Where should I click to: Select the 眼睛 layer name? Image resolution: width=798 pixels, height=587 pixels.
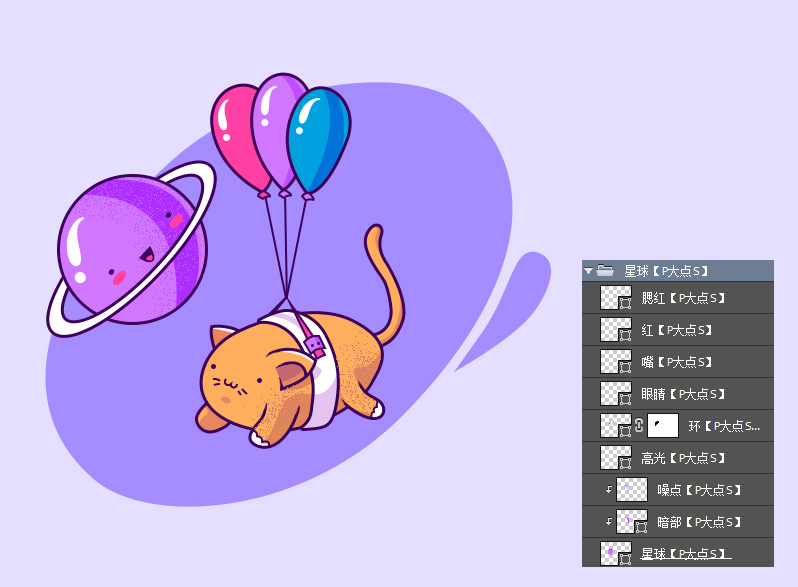[x=682, y=394]
